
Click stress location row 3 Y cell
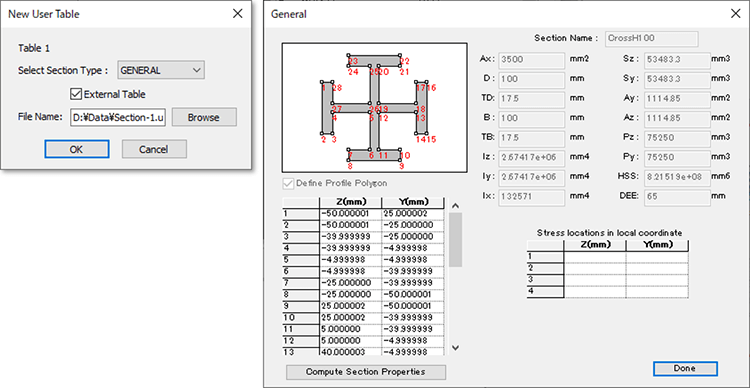point(657,280)
